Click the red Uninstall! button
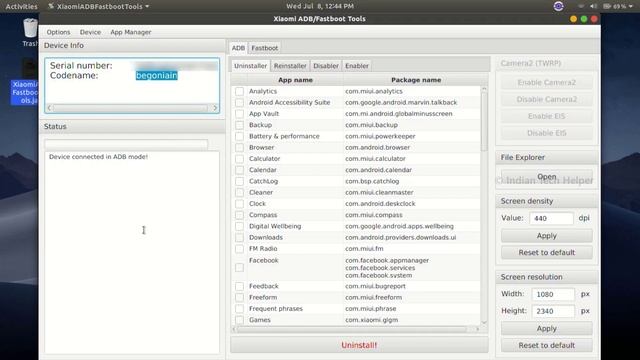Image resolution: width=640 pixels, height=360 pixels. point(359,345)
